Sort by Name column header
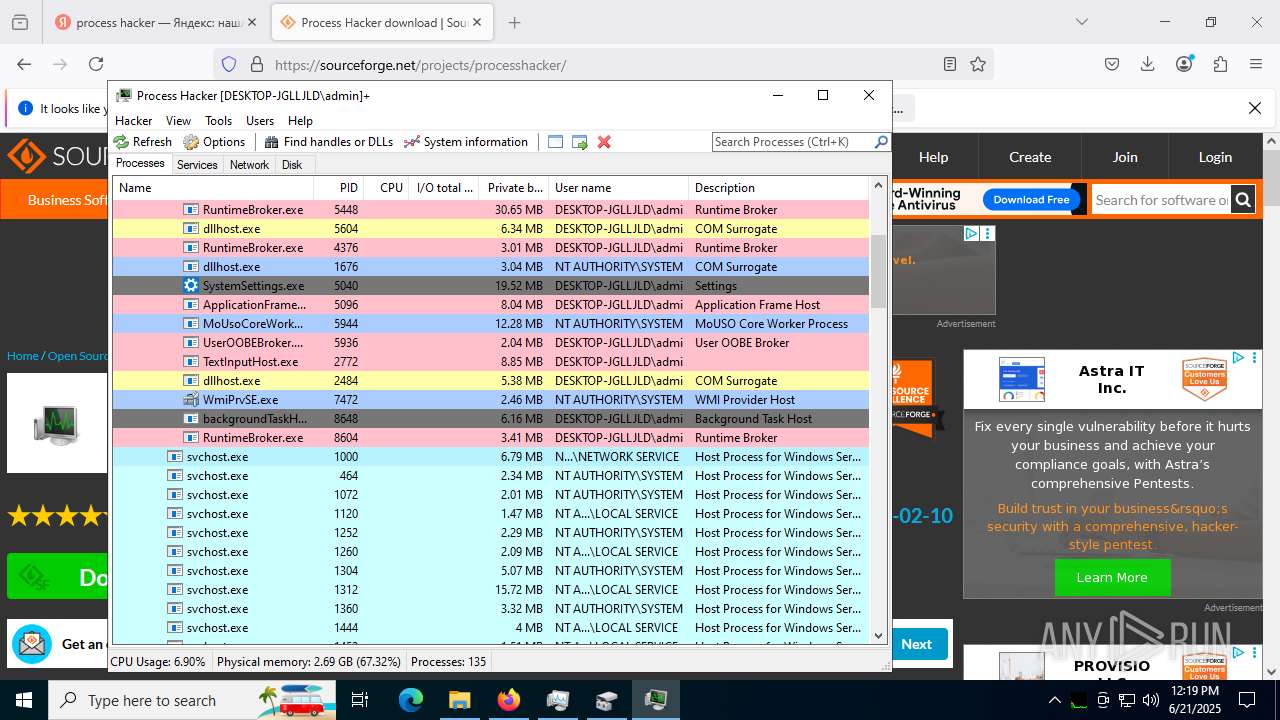 click(x=213, y=188)
